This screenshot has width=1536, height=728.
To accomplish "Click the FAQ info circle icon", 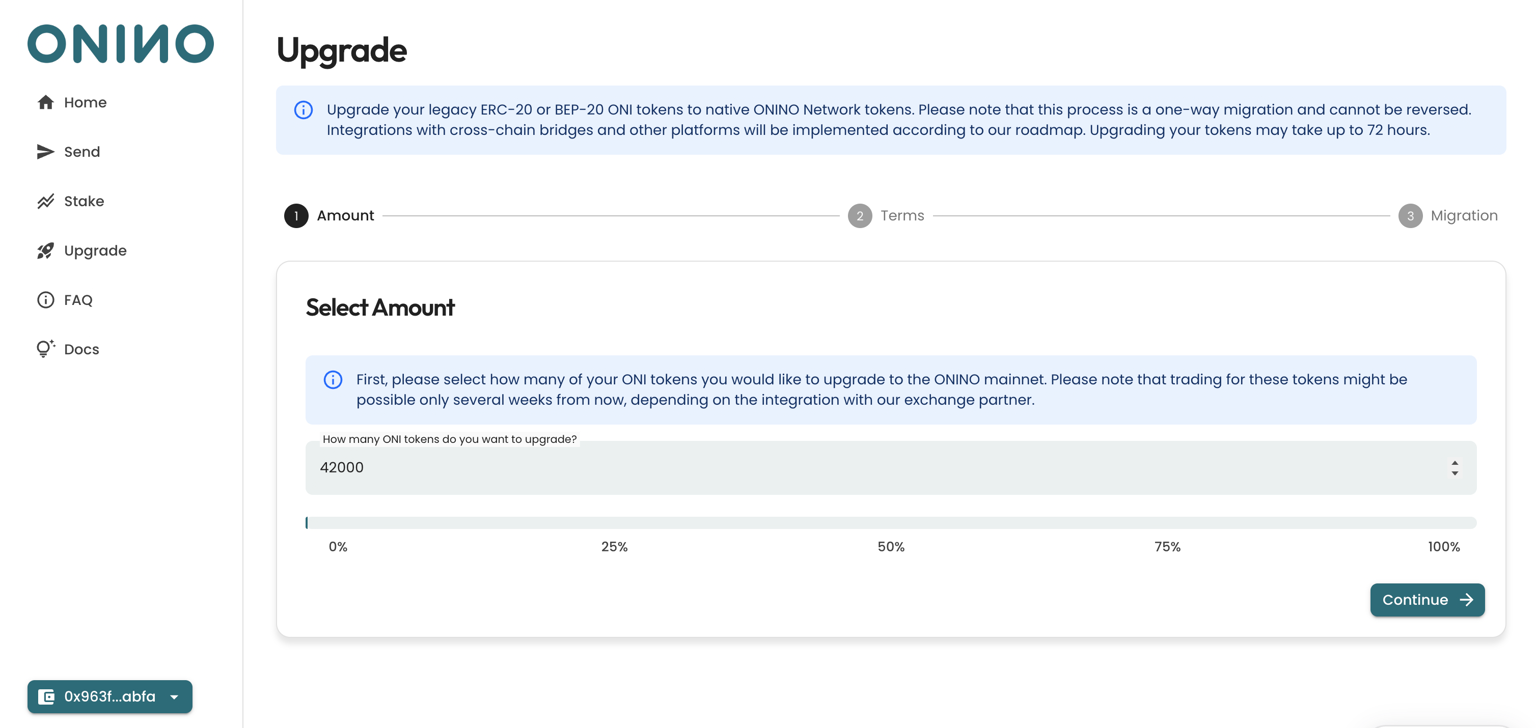I will coord(46,300).
